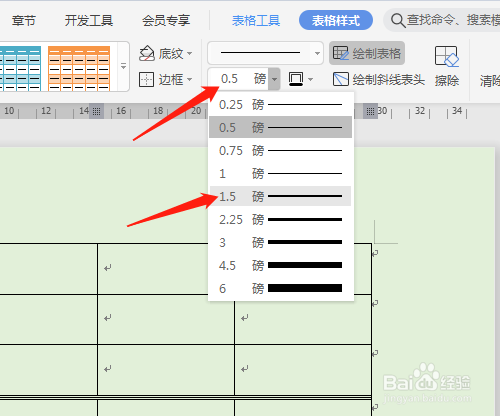Select the 擦除 eraser tool
Image resolution: width=500 pixels, height=416 pixels.
(x=447, y=67)
